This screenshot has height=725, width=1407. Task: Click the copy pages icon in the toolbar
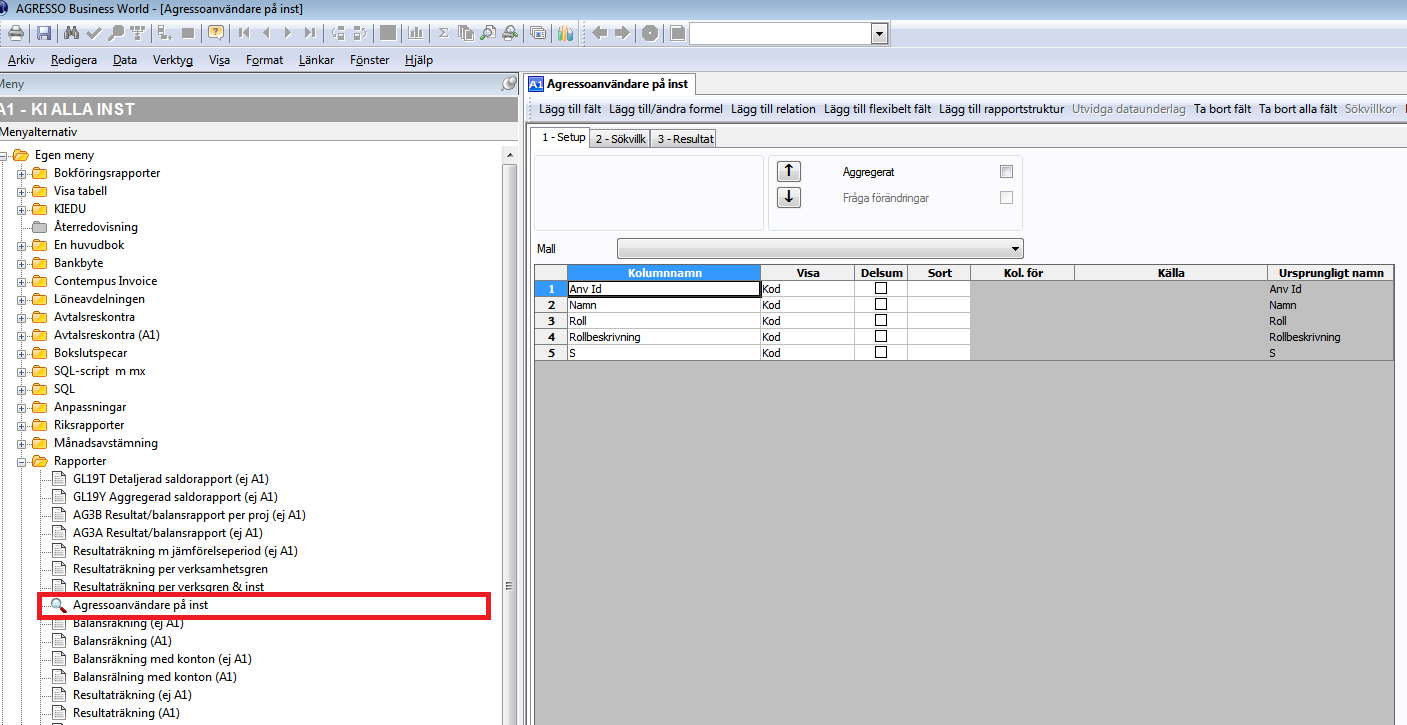465,33
